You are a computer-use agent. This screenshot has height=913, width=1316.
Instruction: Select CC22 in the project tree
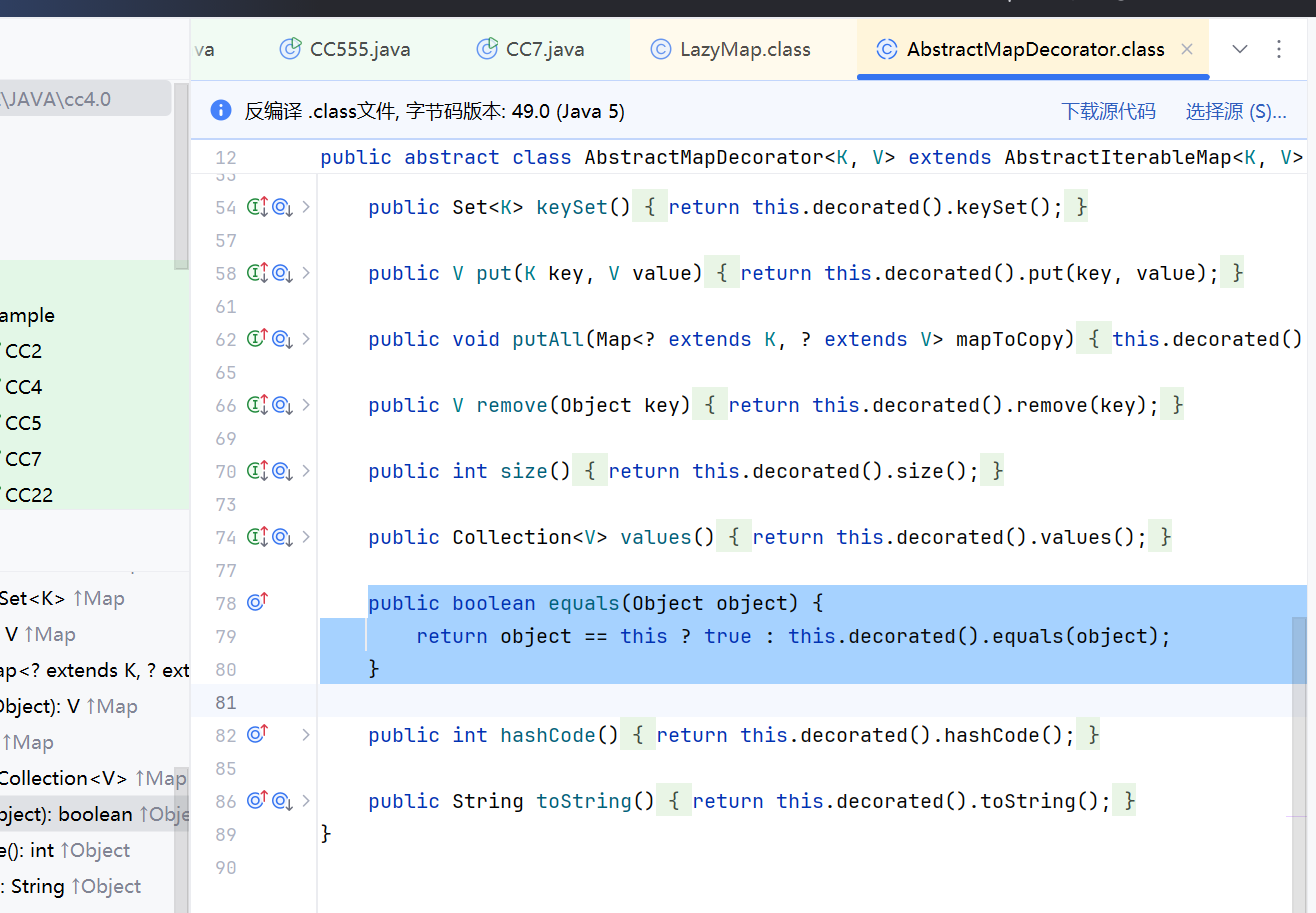point(29,495)
